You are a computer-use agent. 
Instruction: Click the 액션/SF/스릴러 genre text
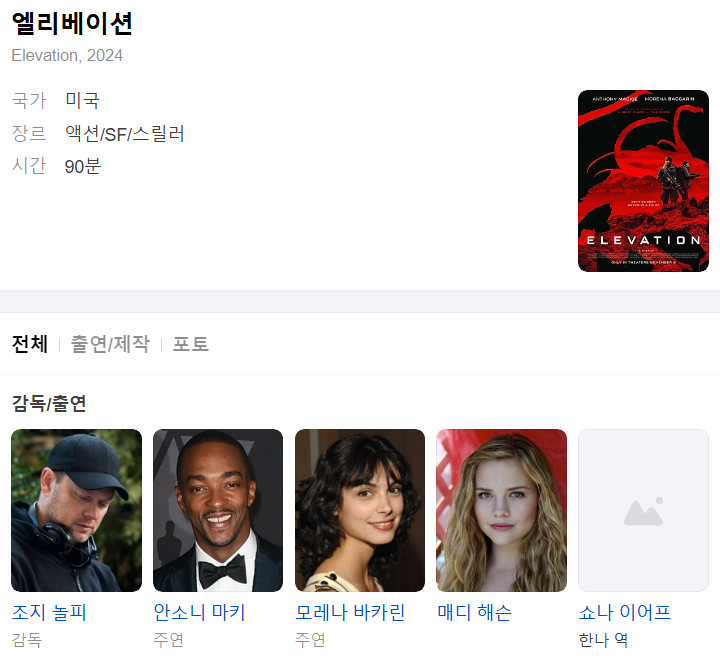coord(124,134)
